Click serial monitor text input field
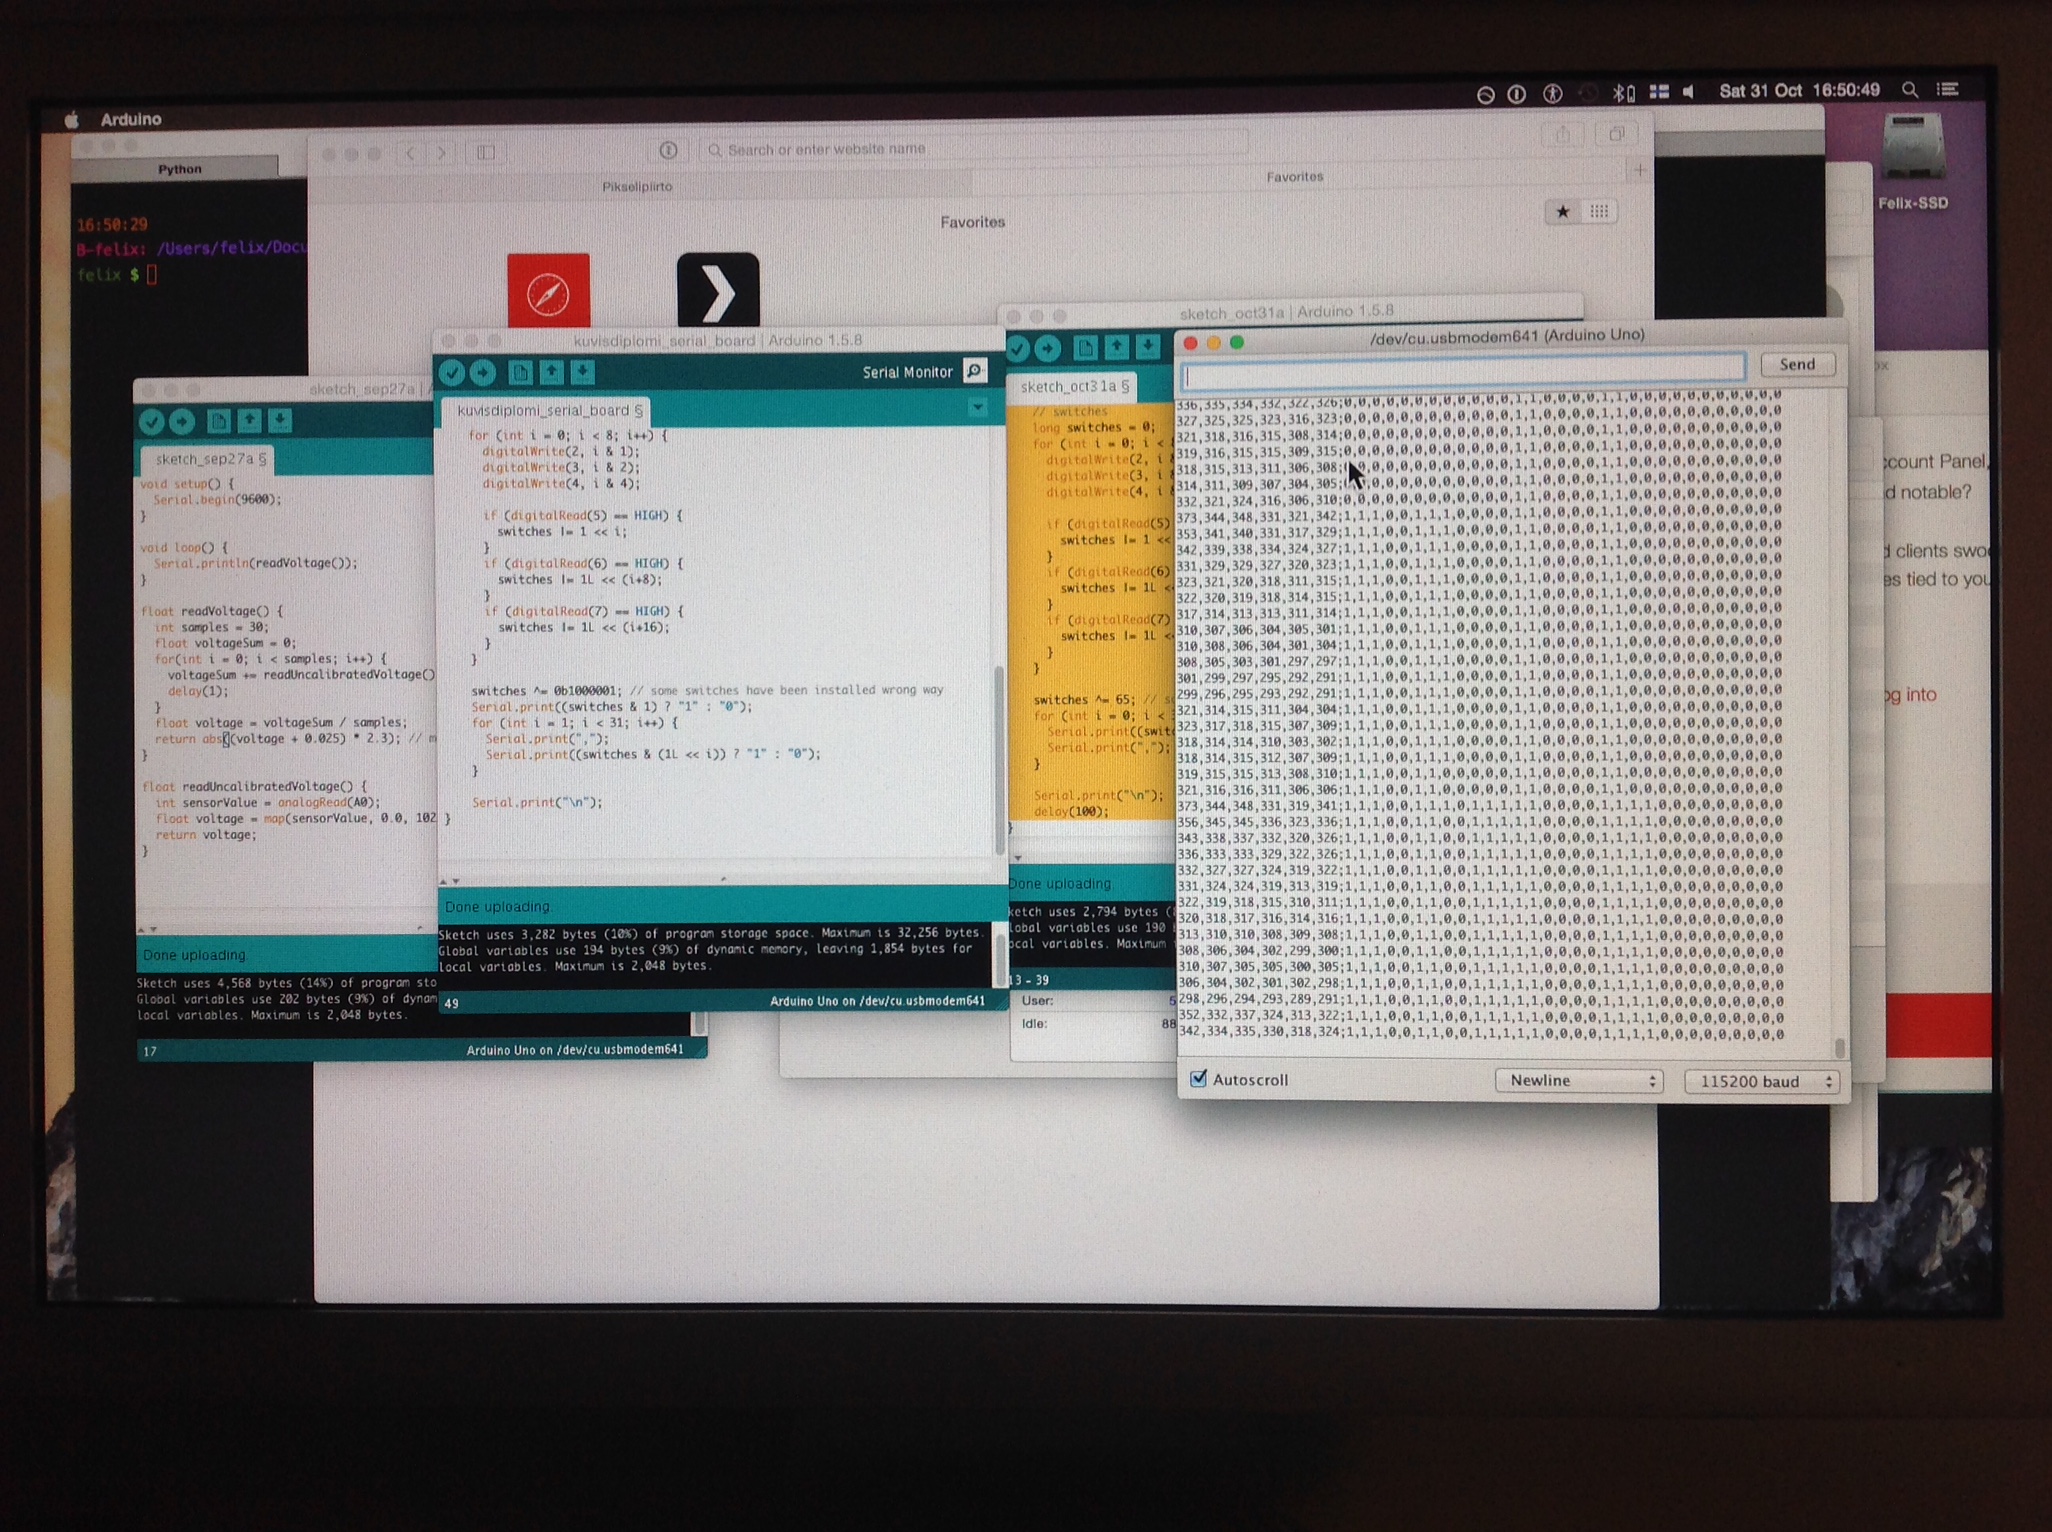The image size is (2052, 1532). tap(1463, 374)
